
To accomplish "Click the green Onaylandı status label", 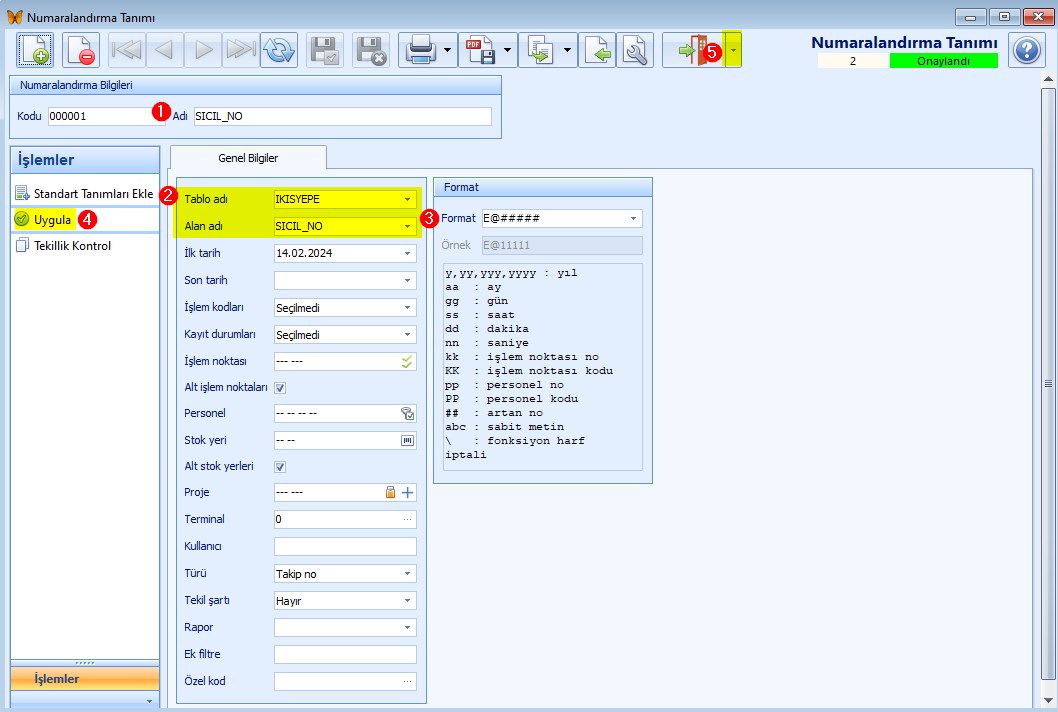I will pyautogui.click(x=943, y=61).
